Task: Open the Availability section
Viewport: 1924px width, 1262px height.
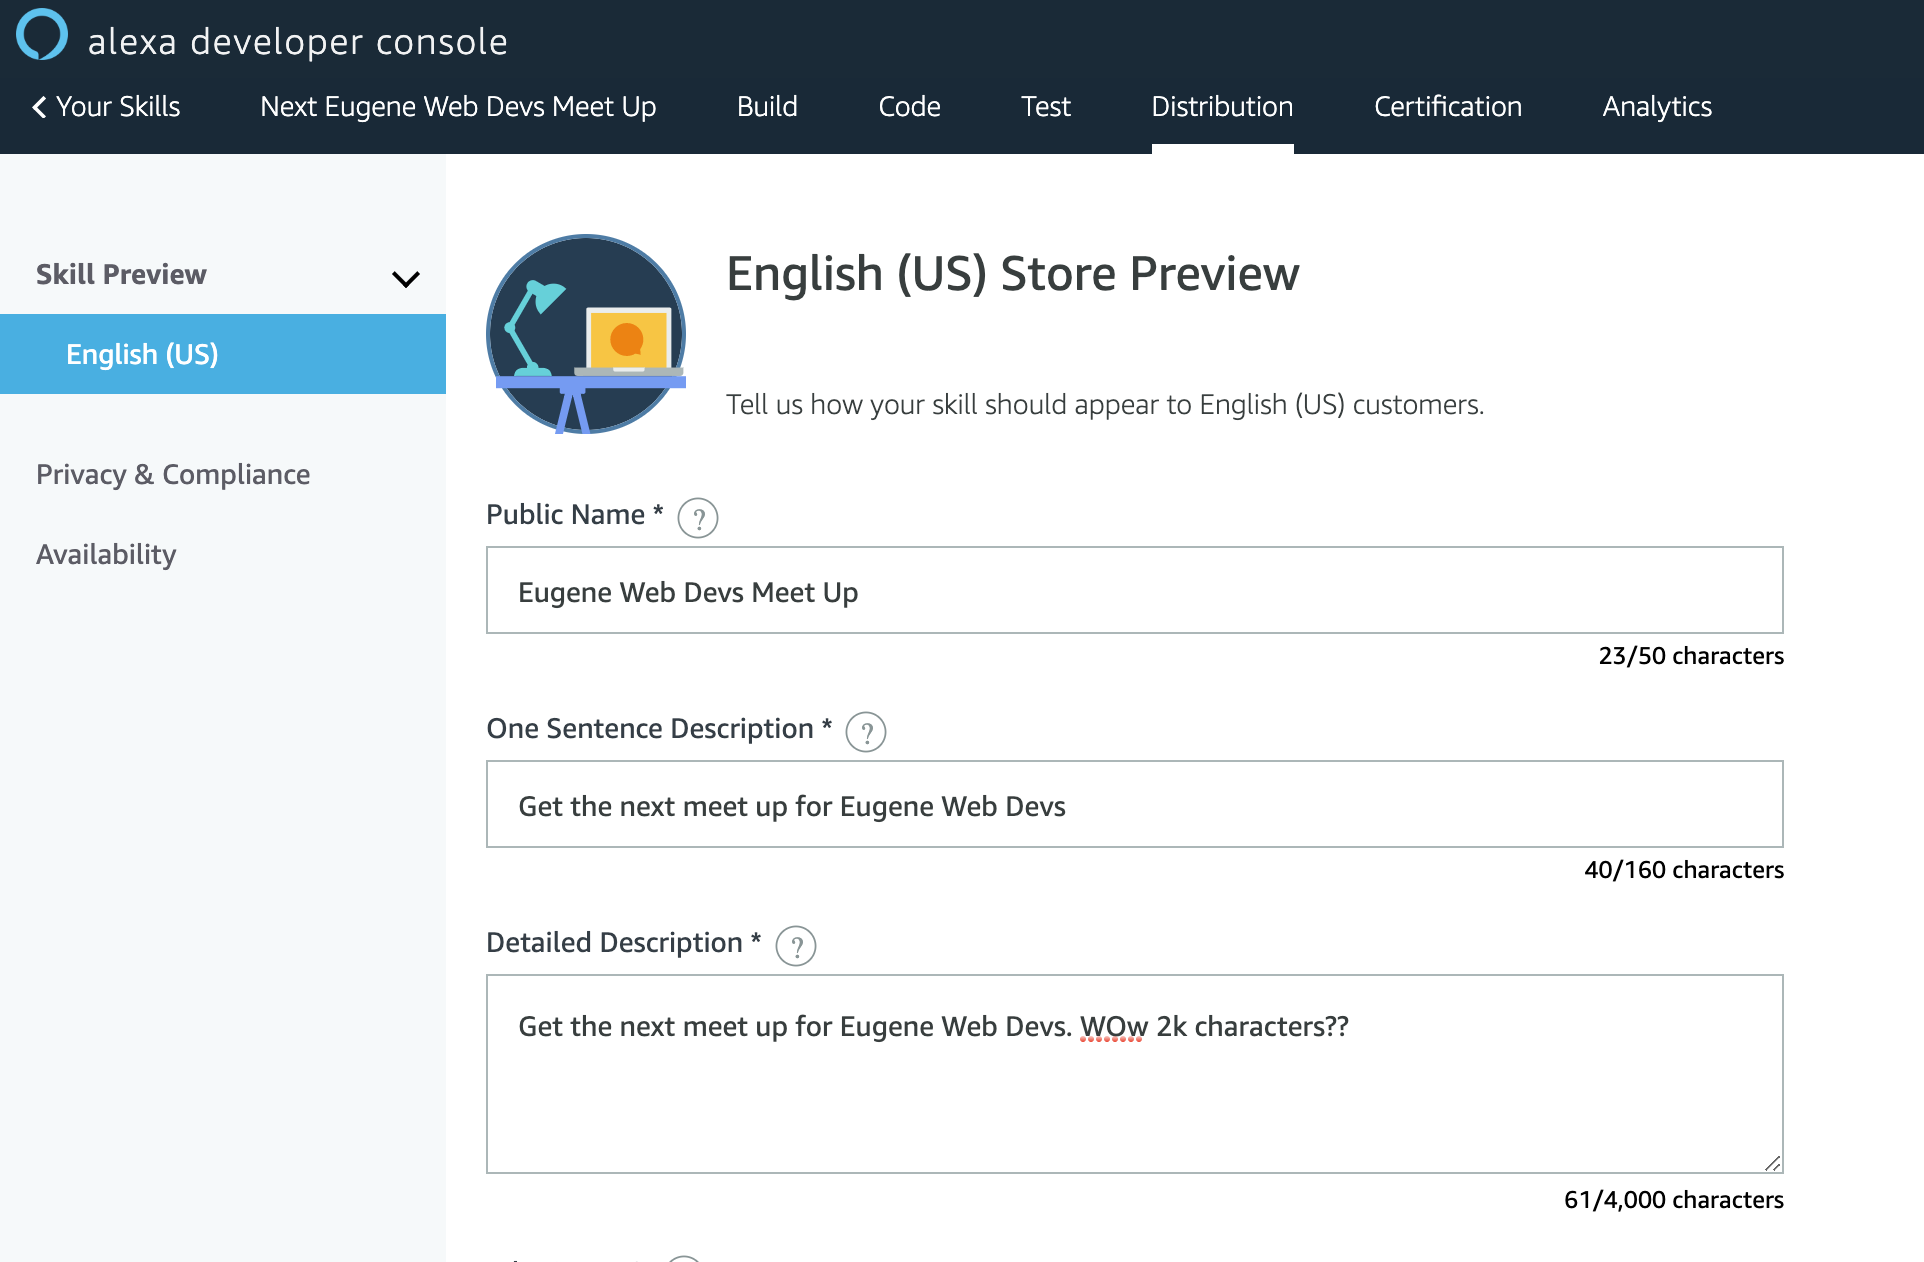Action: 106,554
